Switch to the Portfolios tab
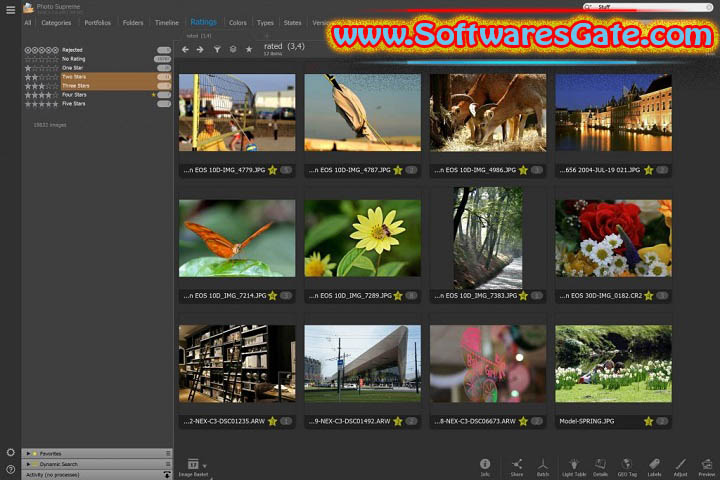This screenshot has width=720, height=480. (97, 23)
